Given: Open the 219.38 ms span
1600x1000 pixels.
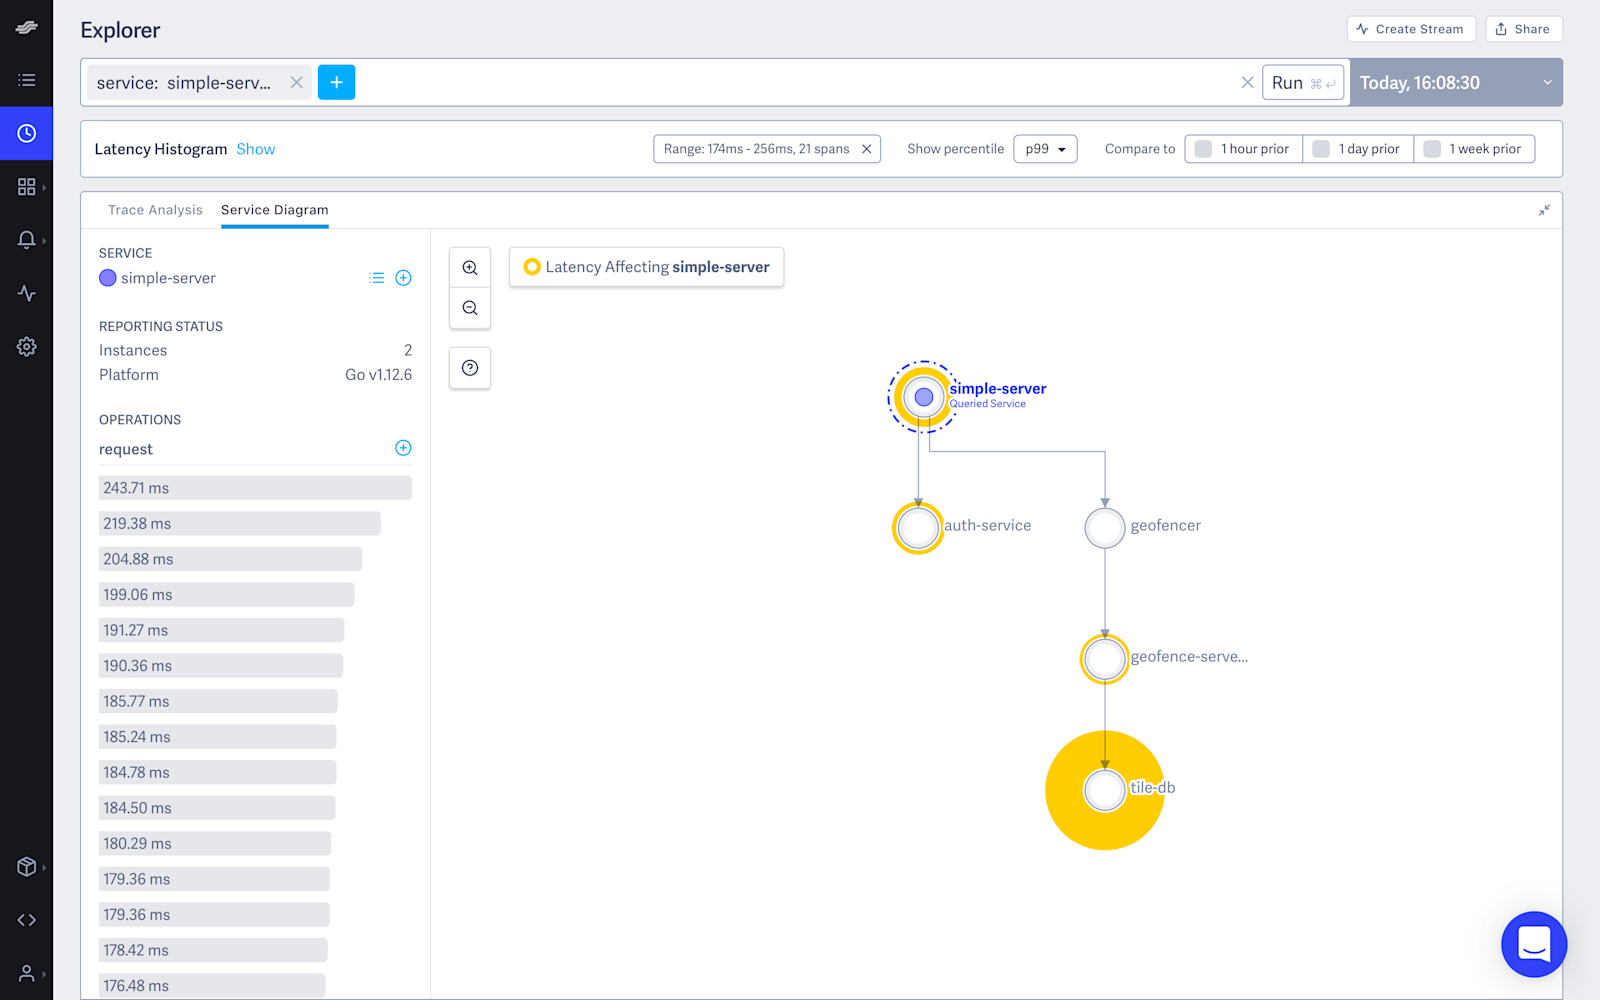Looking at the screenshot, I should (x=240, y=523).
